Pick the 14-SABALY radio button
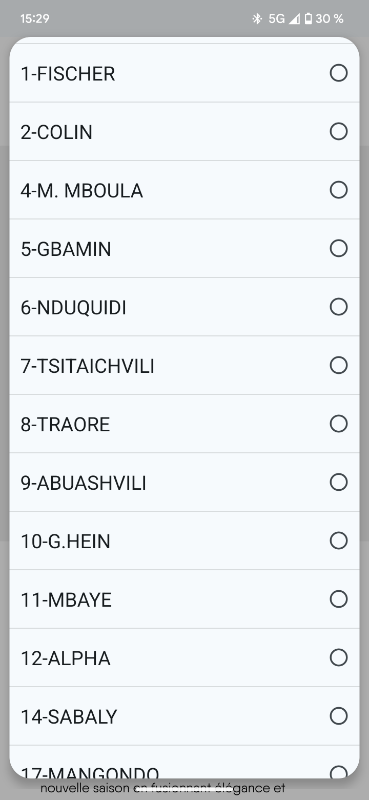Screen dimensions: 369x800 [338, 716]
